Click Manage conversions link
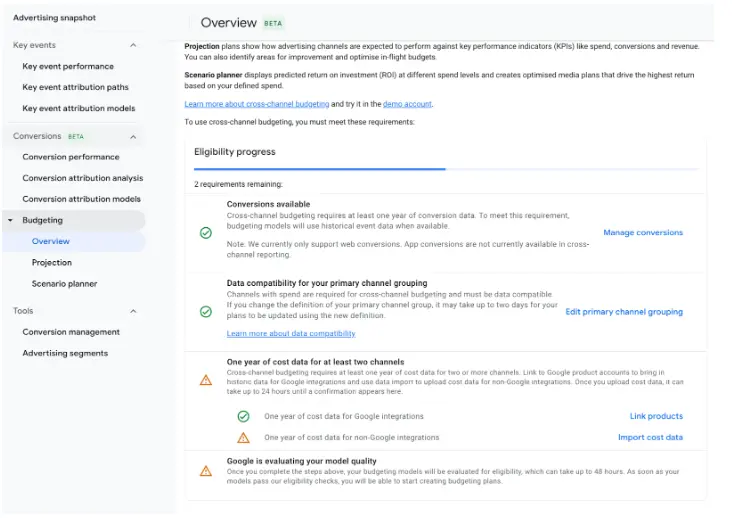Viewport: 732px width, 518px height. pyautogui.click(x=643, y=232)
